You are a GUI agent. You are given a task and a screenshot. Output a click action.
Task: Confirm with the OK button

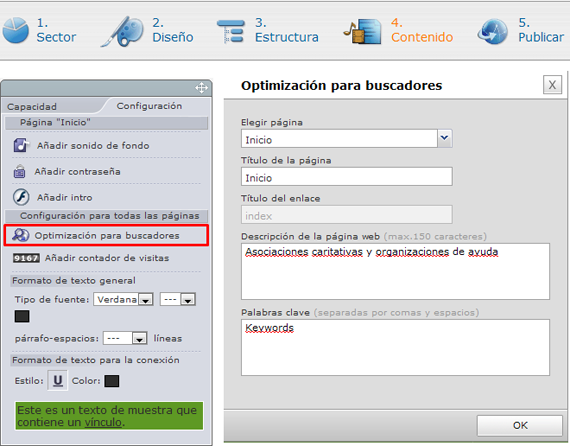(x=520, y=425)
